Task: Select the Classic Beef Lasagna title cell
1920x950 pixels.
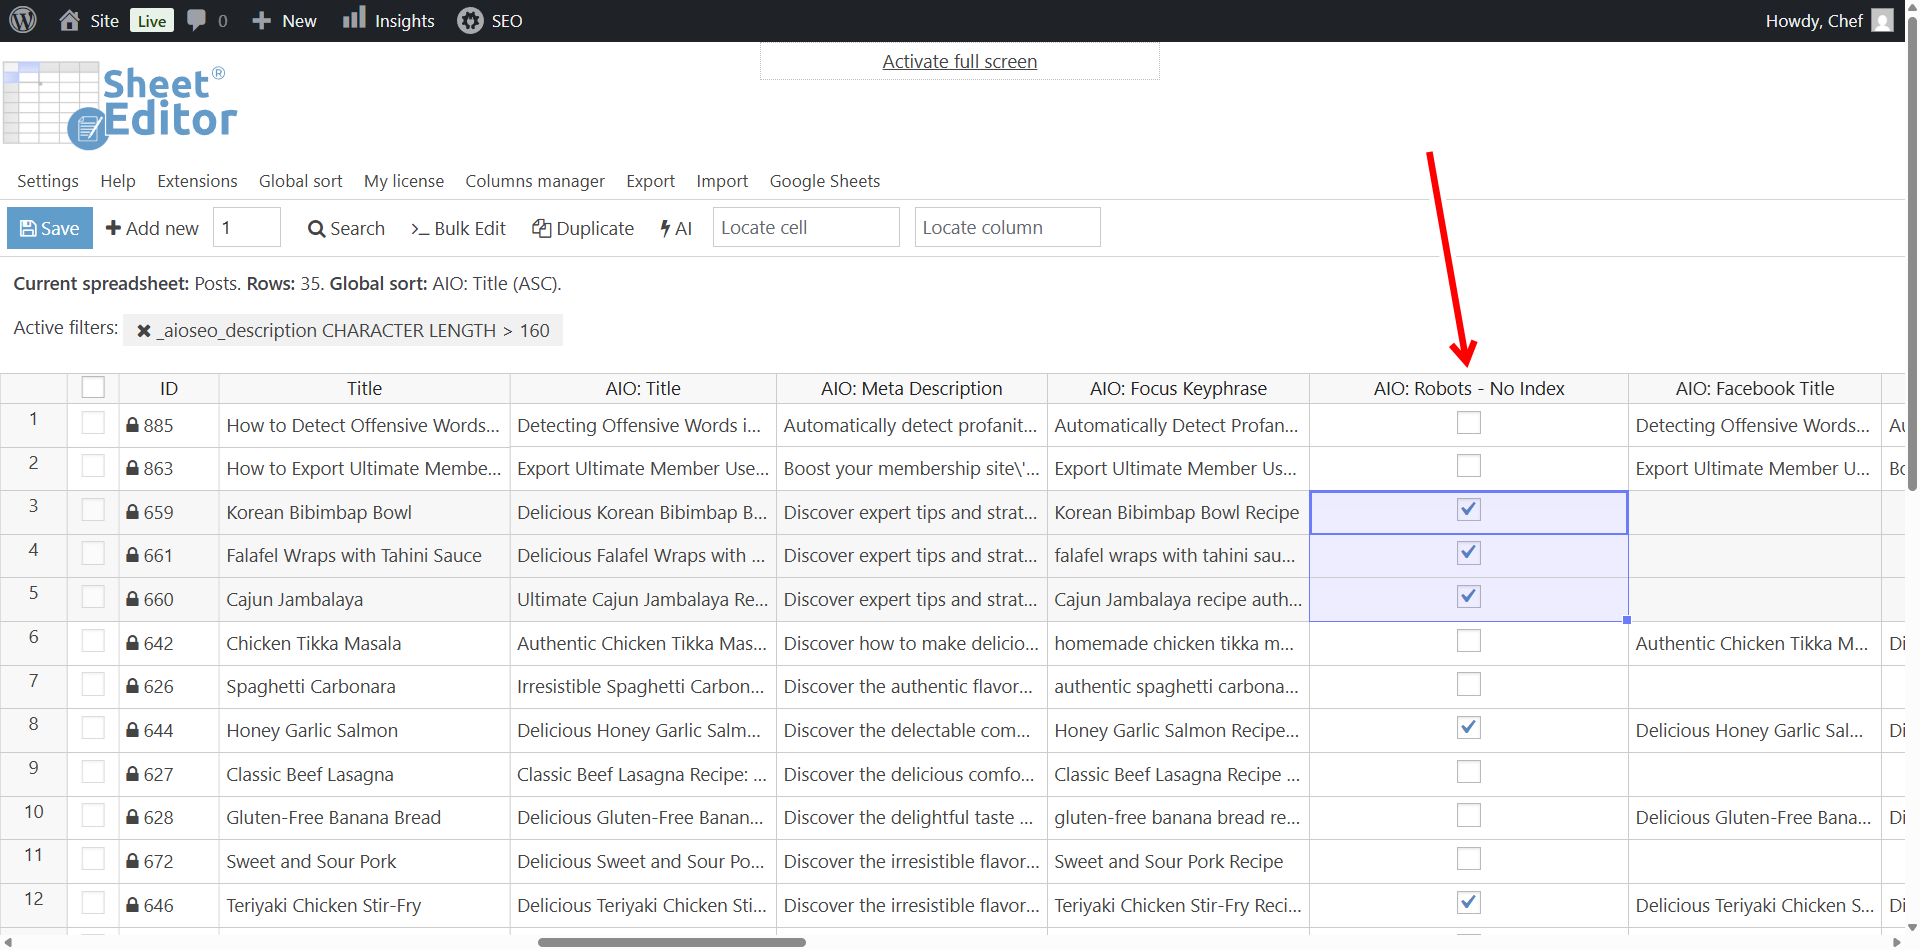Action: tap(364, 774)
